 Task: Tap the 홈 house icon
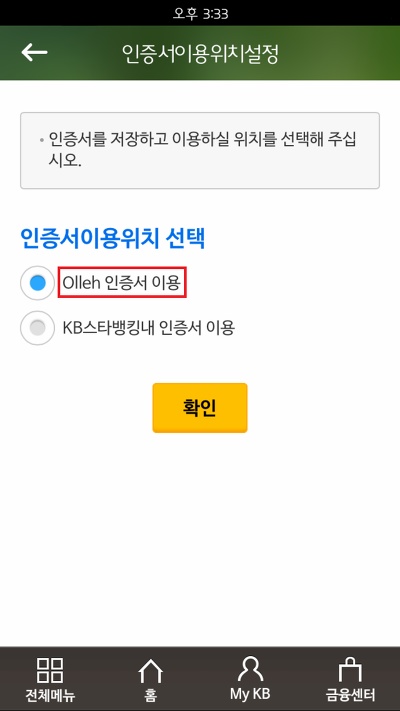coord(150,671)
